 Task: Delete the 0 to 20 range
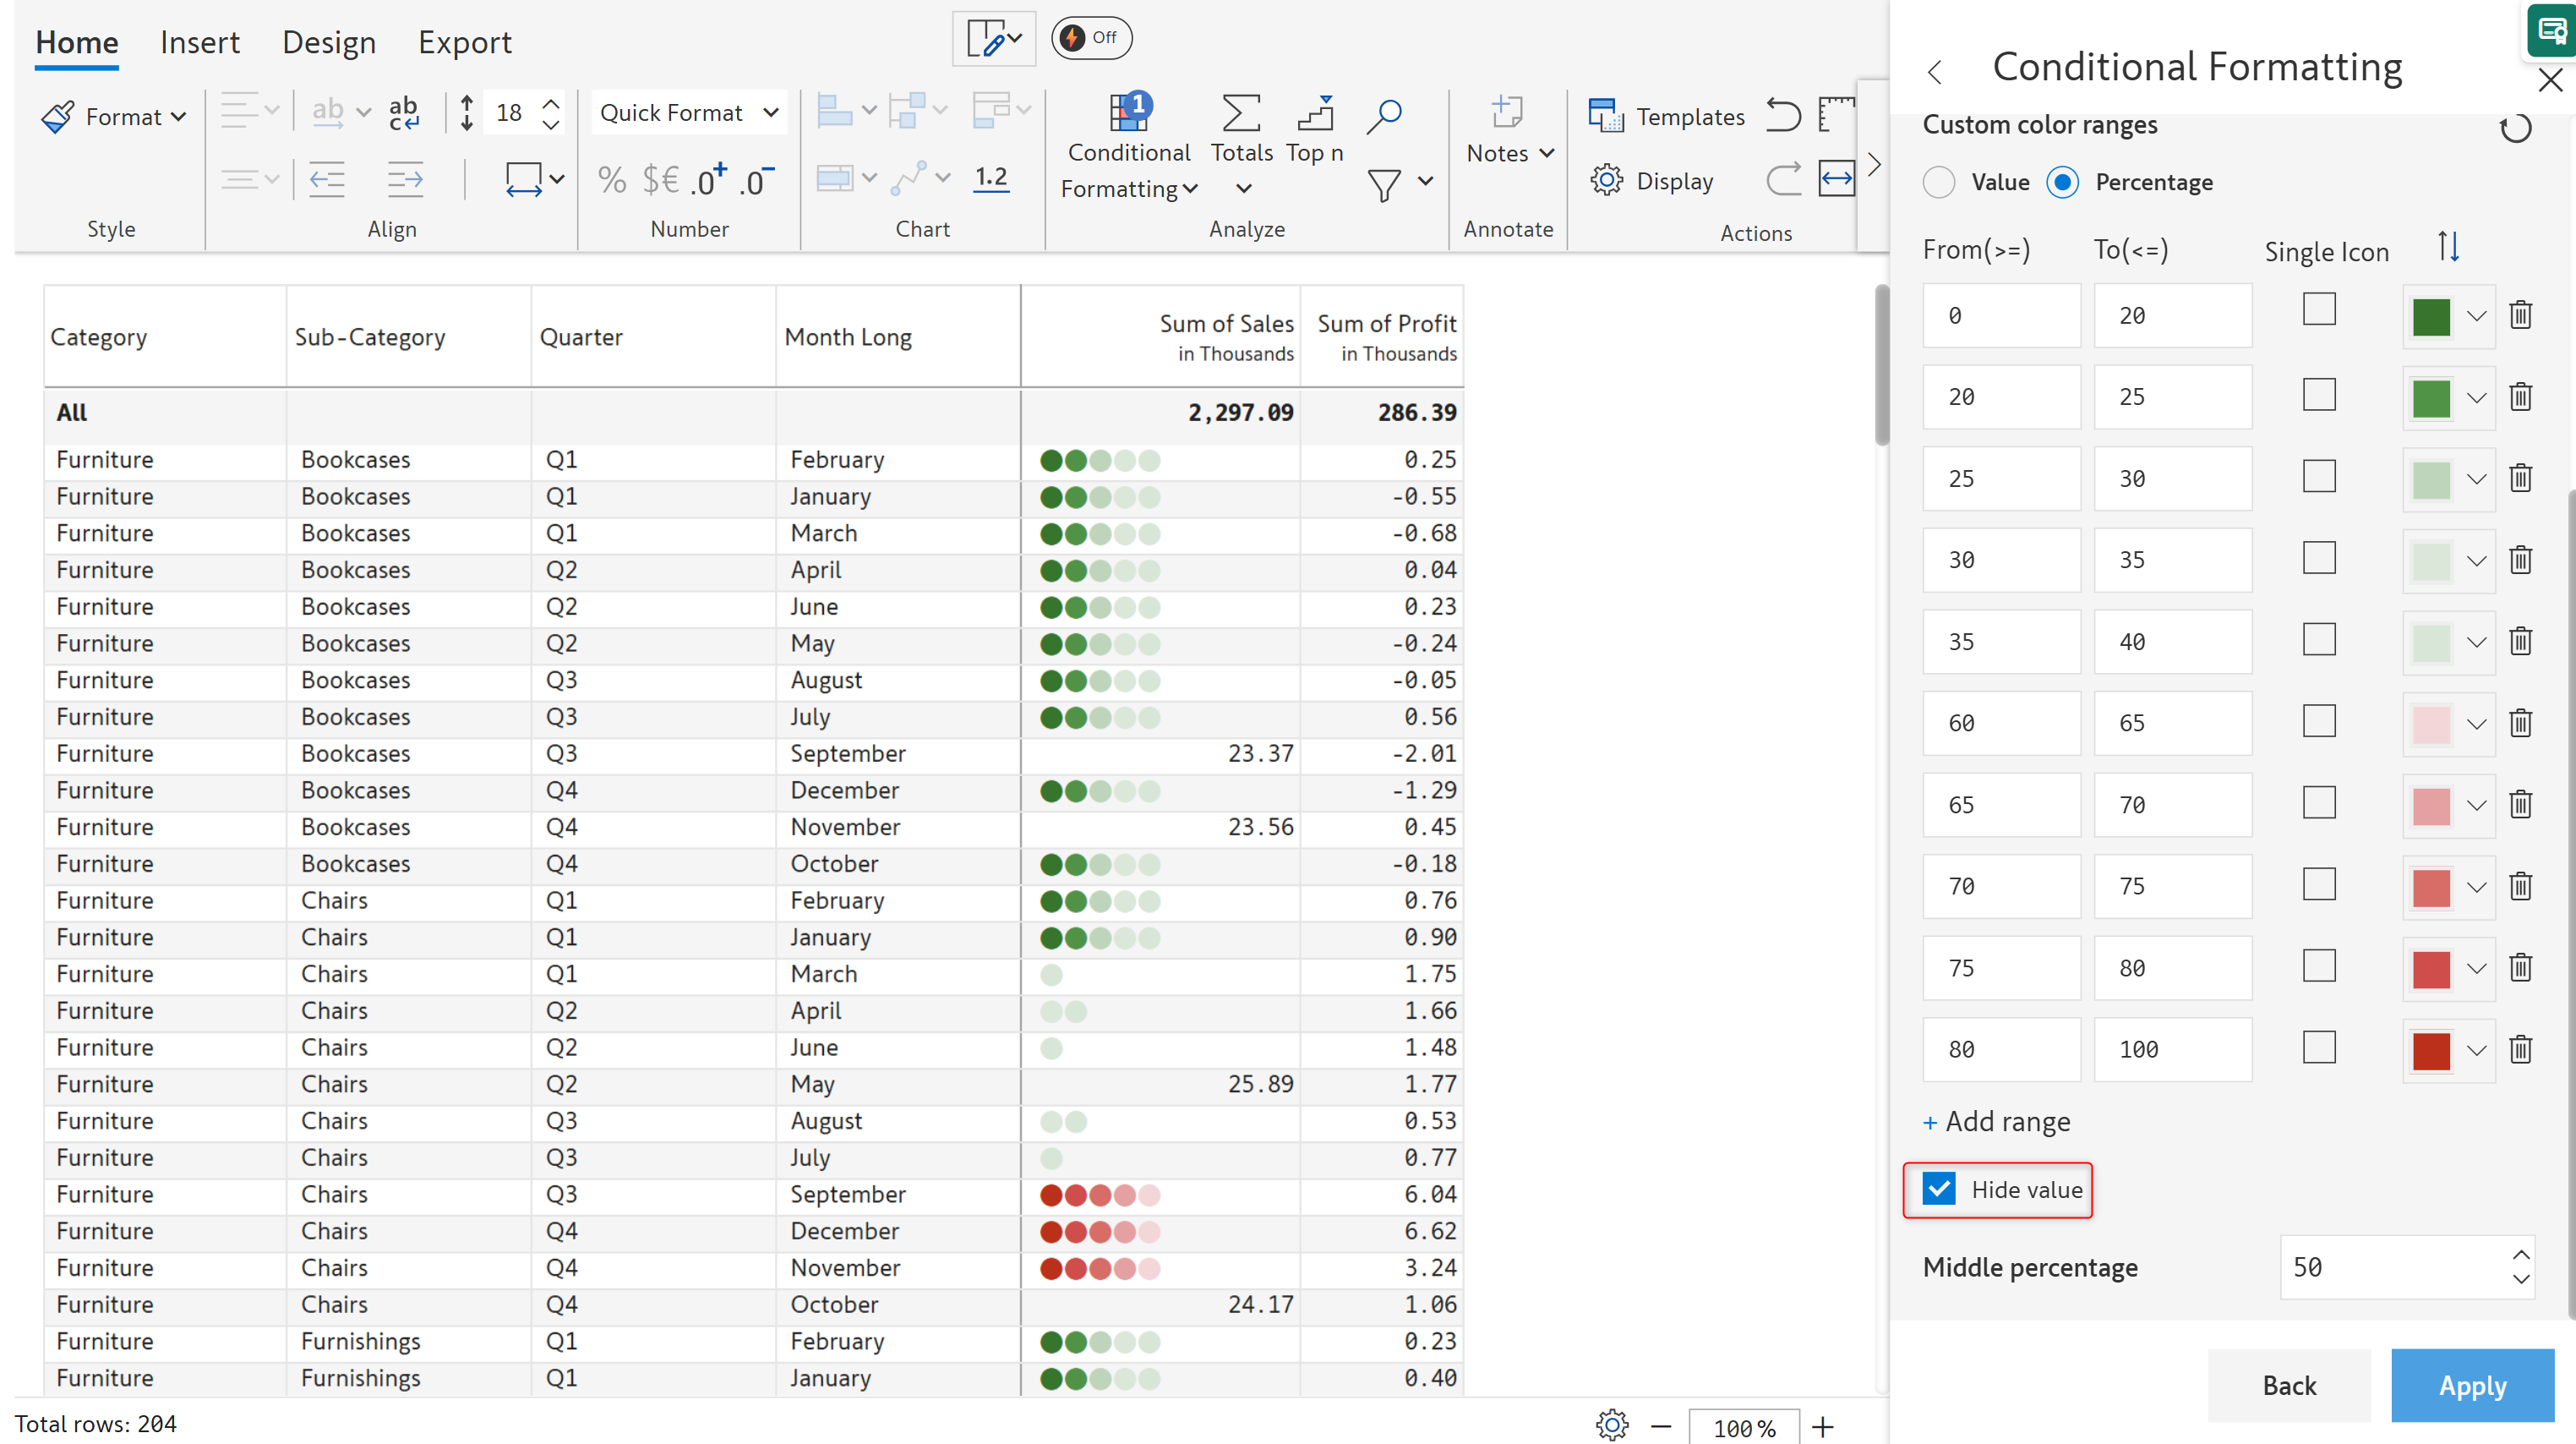[x=2521, y=315]
